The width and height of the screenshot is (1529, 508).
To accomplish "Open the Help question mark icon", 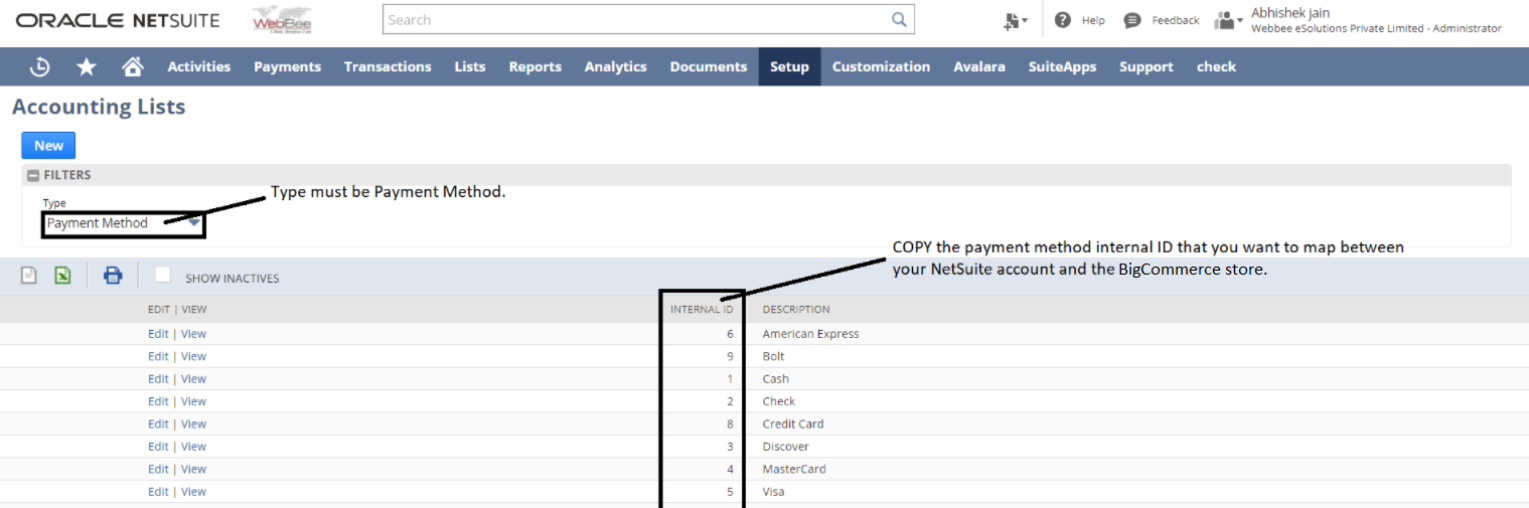I will [1063, 20].
